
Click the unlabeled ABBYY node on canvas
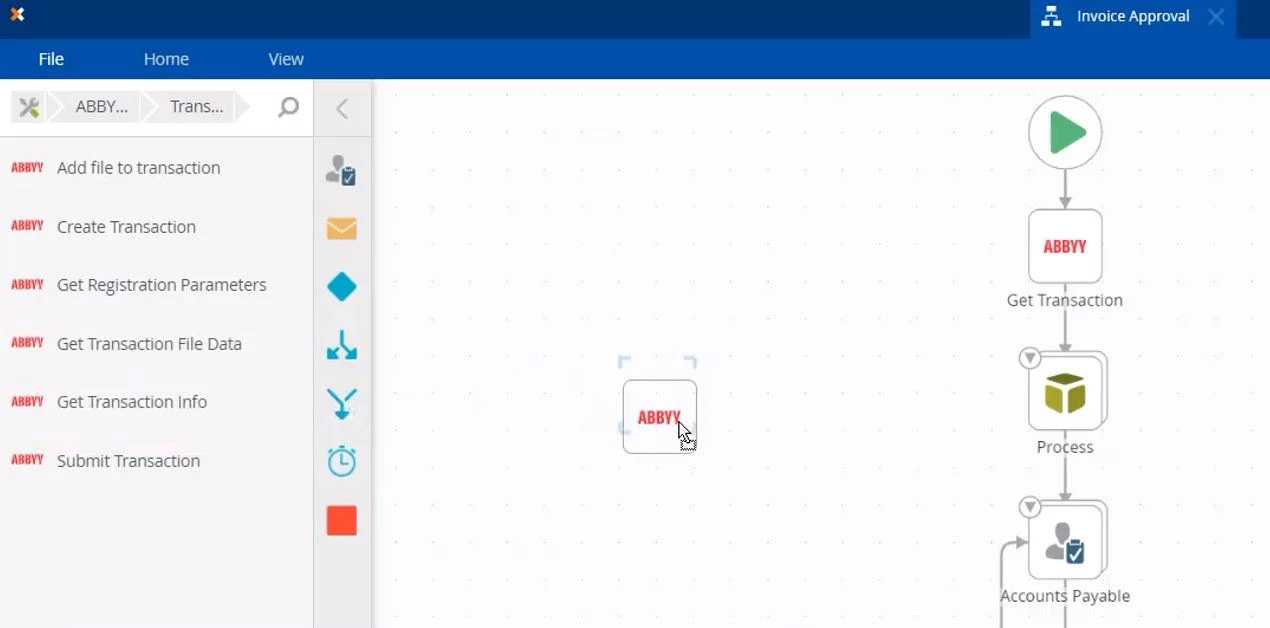tap(660, 417)
